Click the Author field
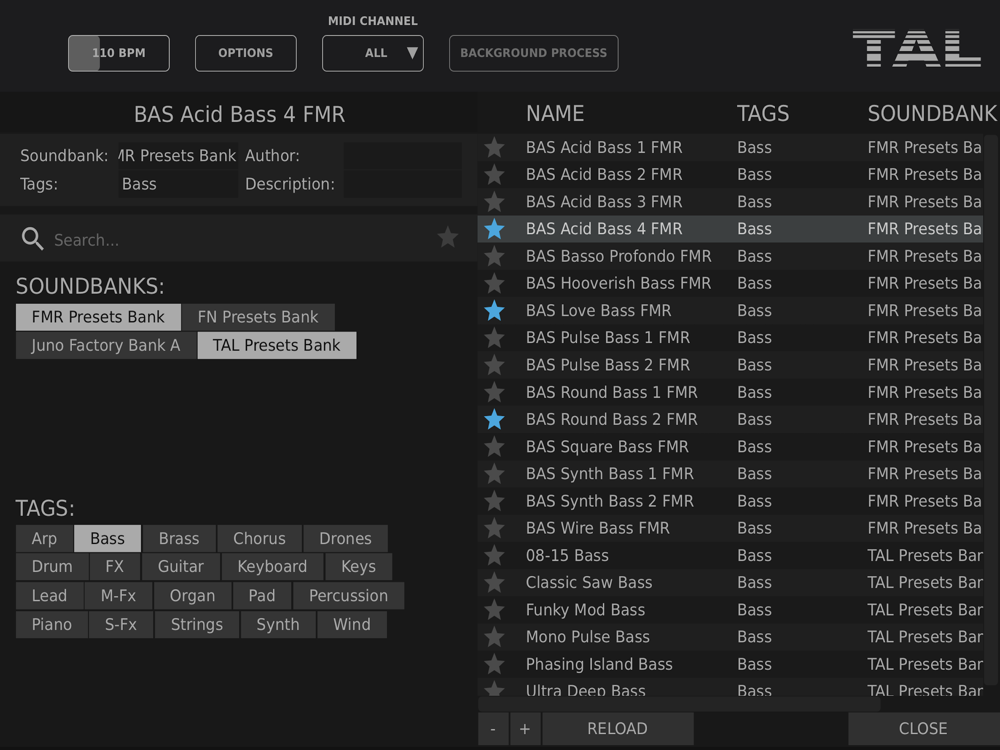The height and width of the screenshot is (750, 1000). tap(402, 156)
